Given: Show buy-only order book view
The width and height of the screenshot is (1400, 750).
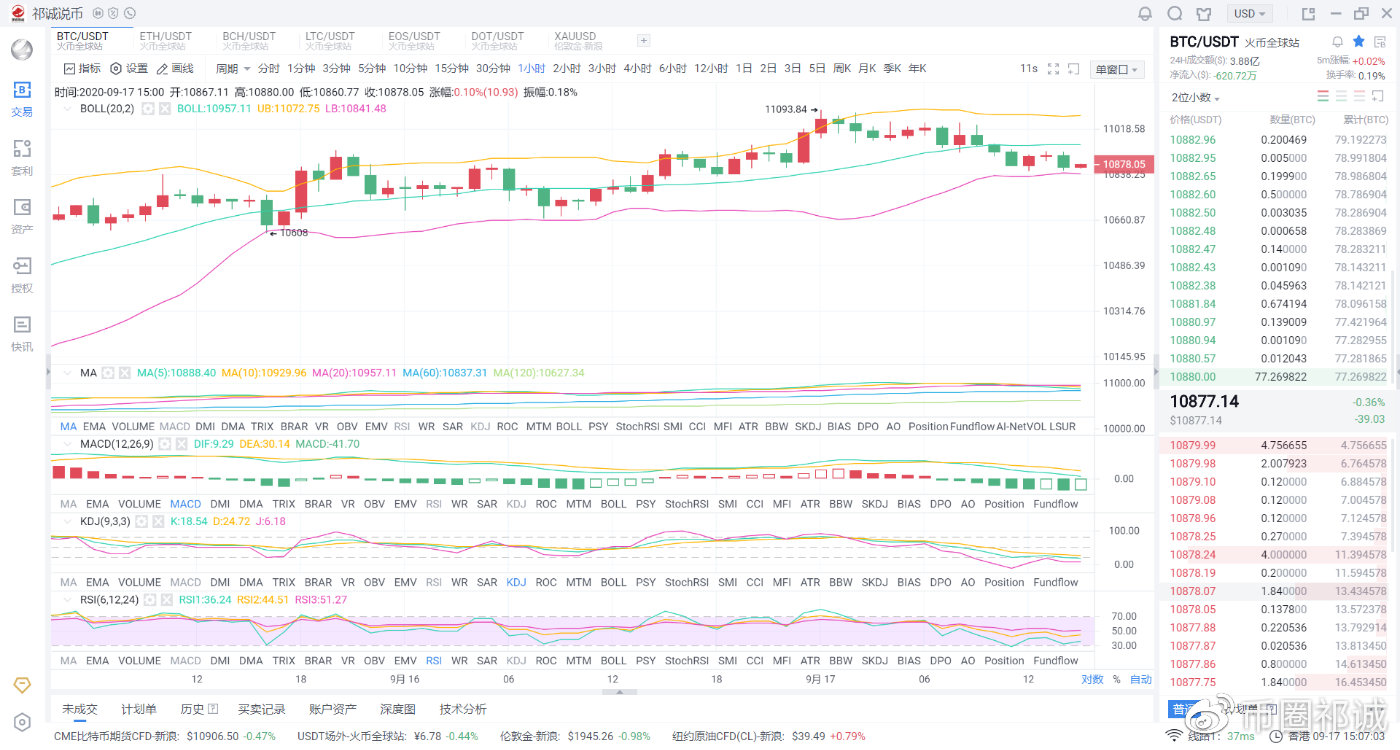Looking at the screenshot, I should pos(1341,96).
